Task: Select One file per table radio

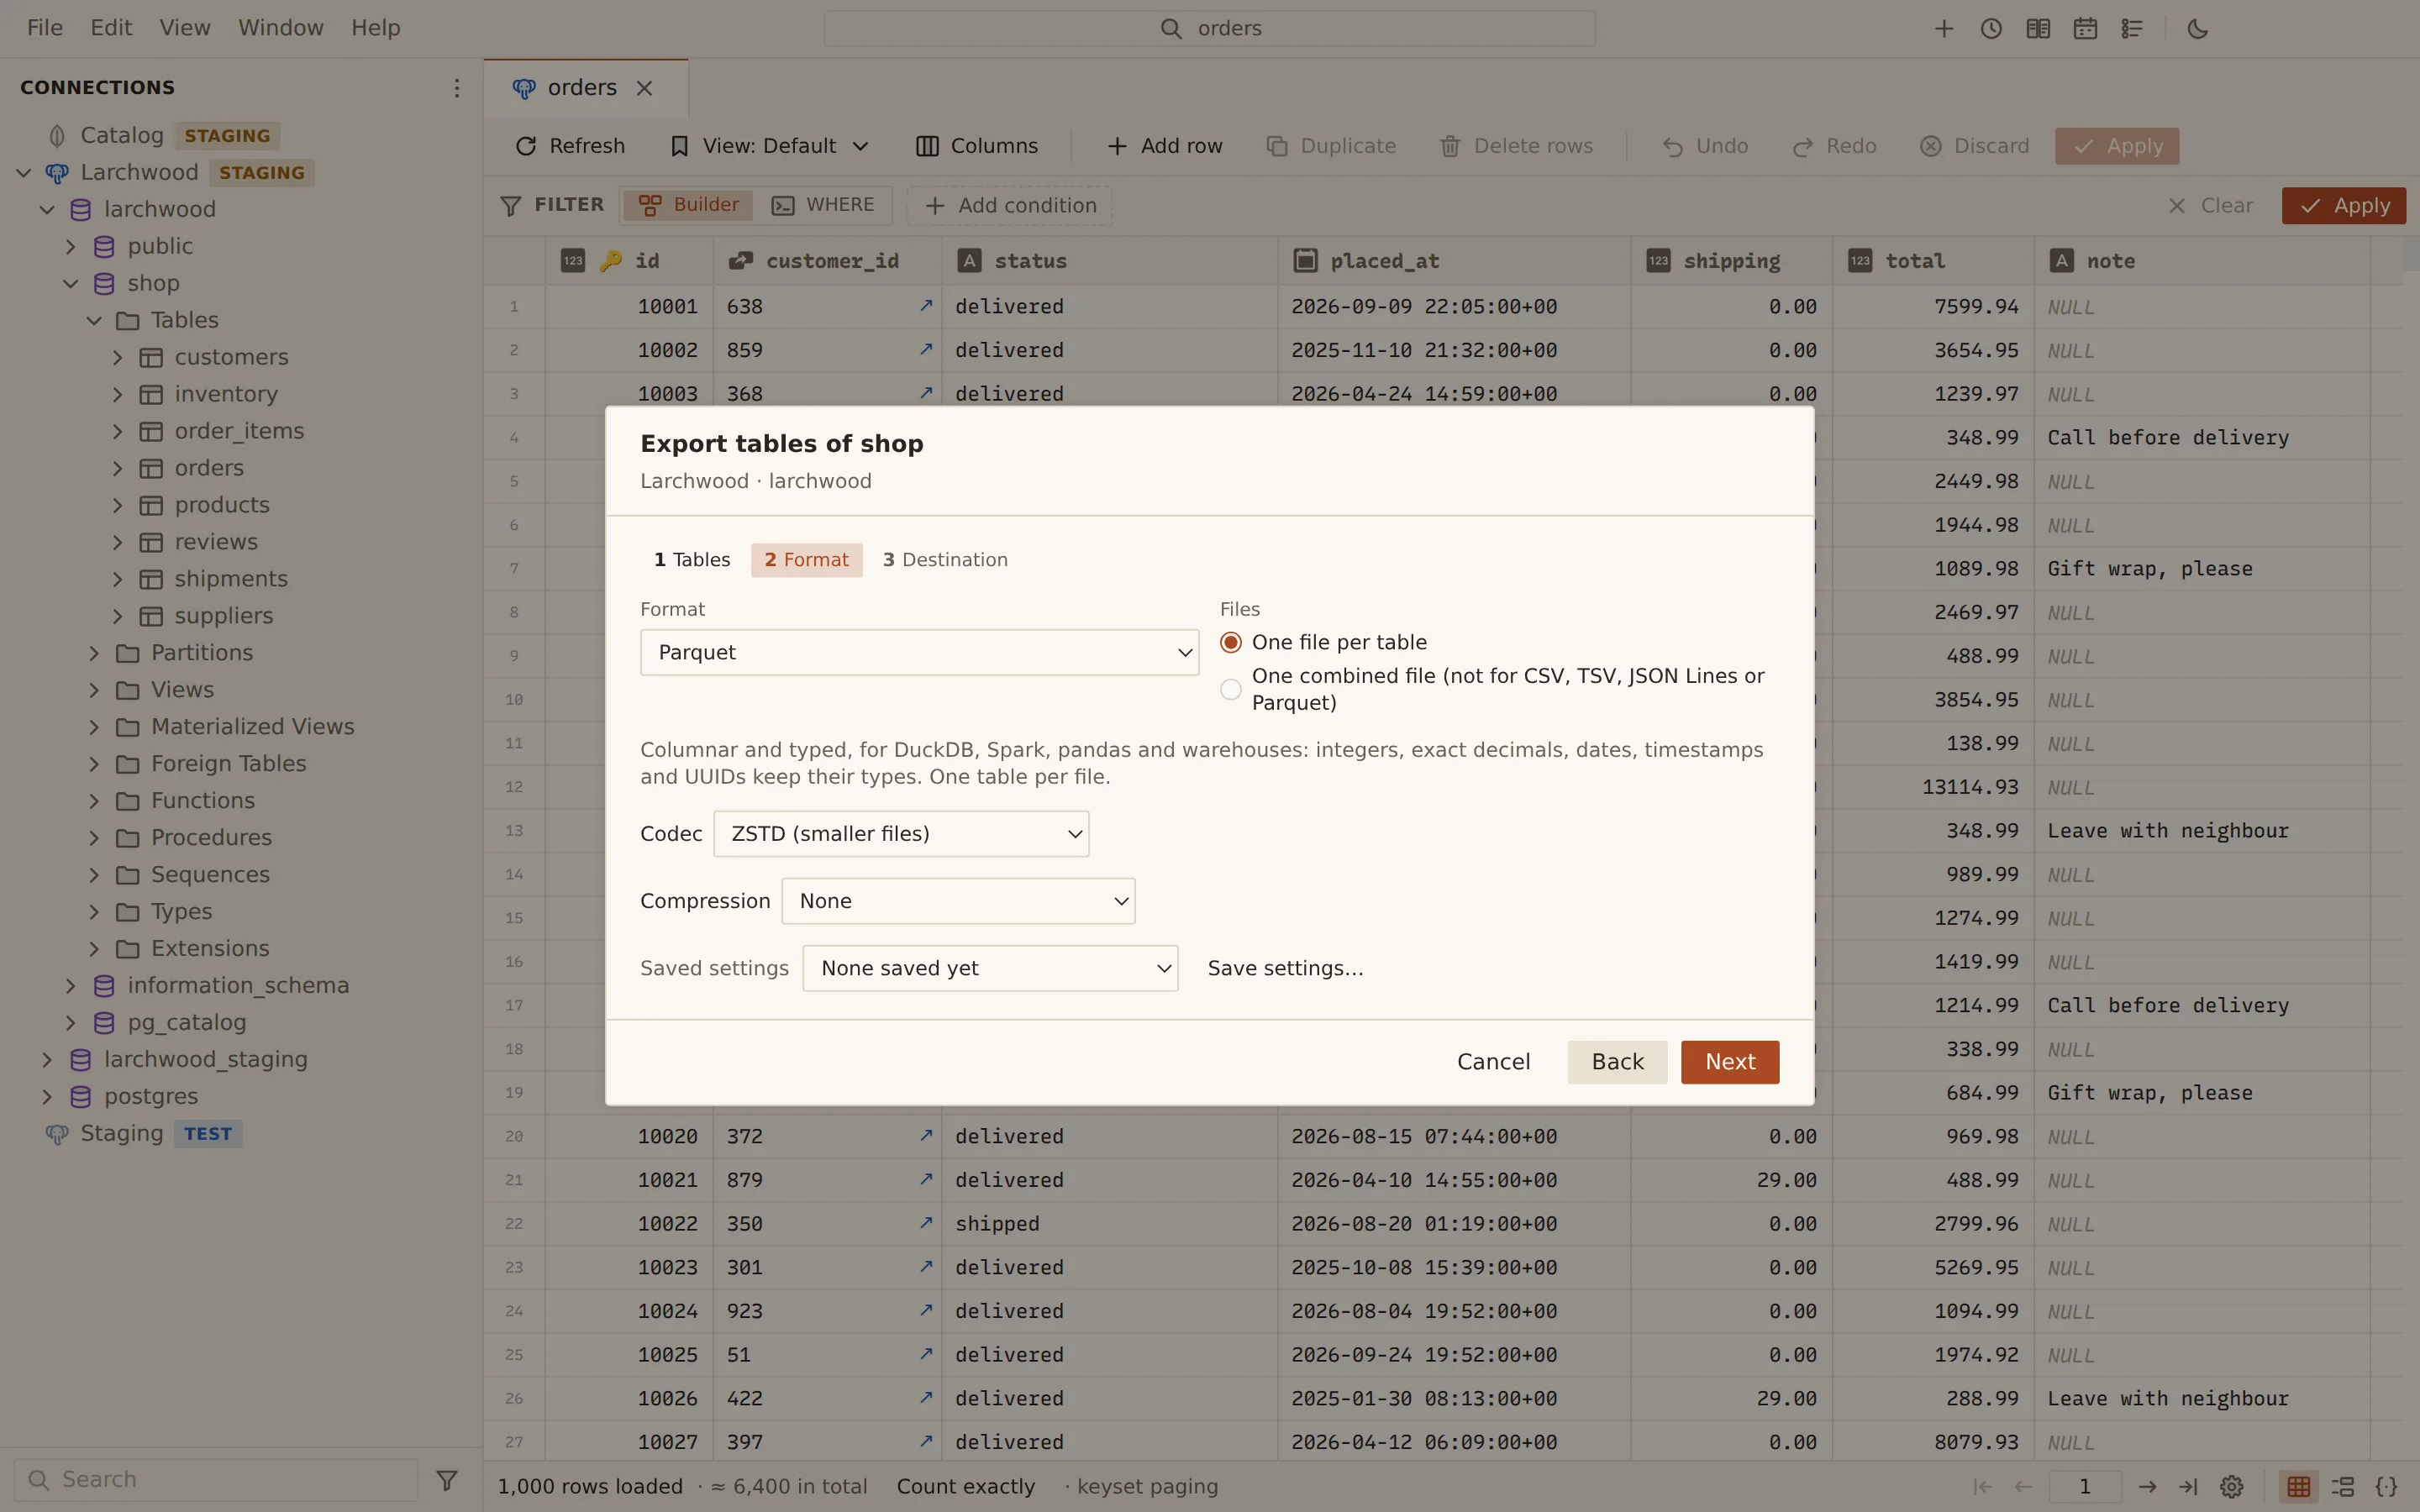Action: 1230,642
